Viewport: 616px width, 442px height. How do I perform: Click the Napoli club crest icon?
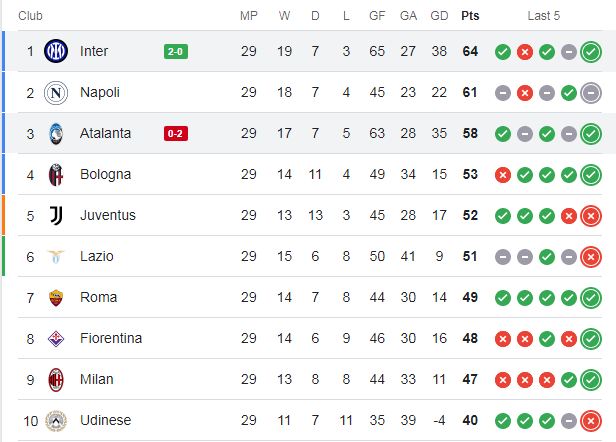[56, 93]
